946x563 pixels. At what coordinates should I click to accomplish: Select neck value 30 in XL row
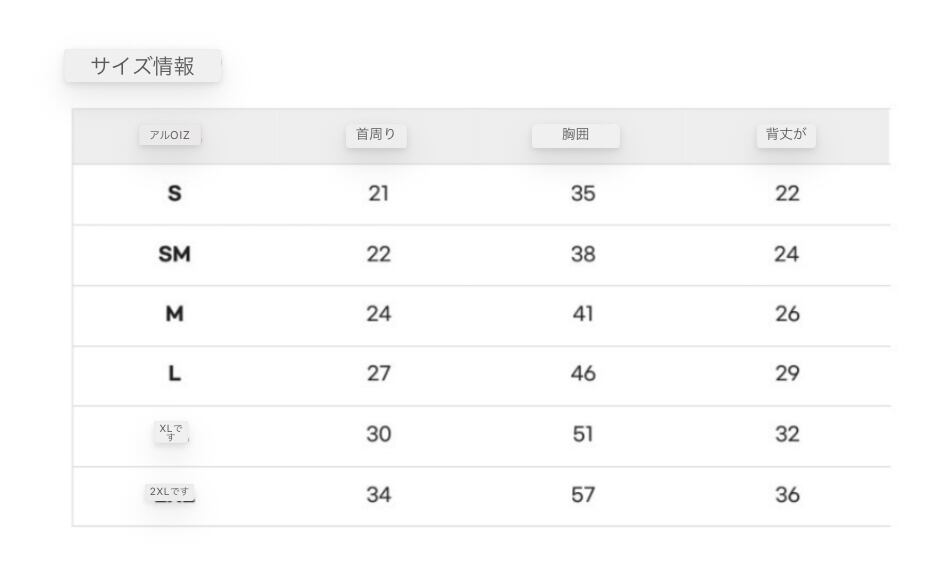pos(378,435)
